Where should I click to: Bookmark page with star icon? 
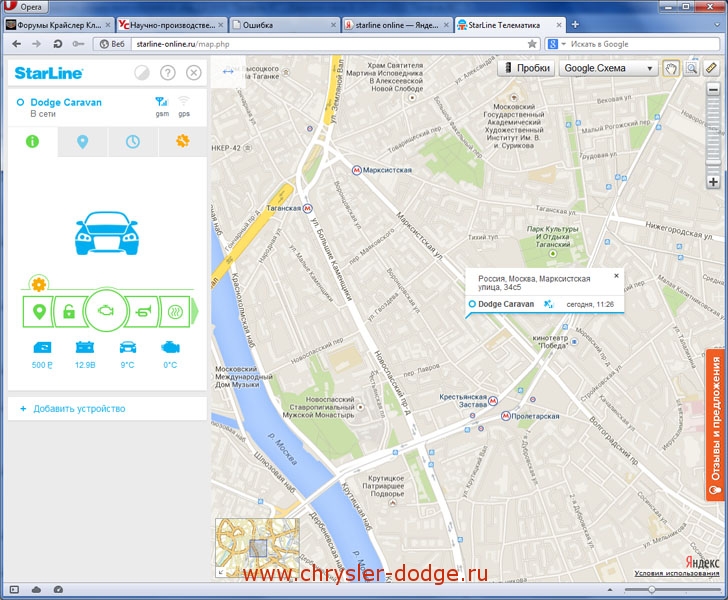[532, 44]
